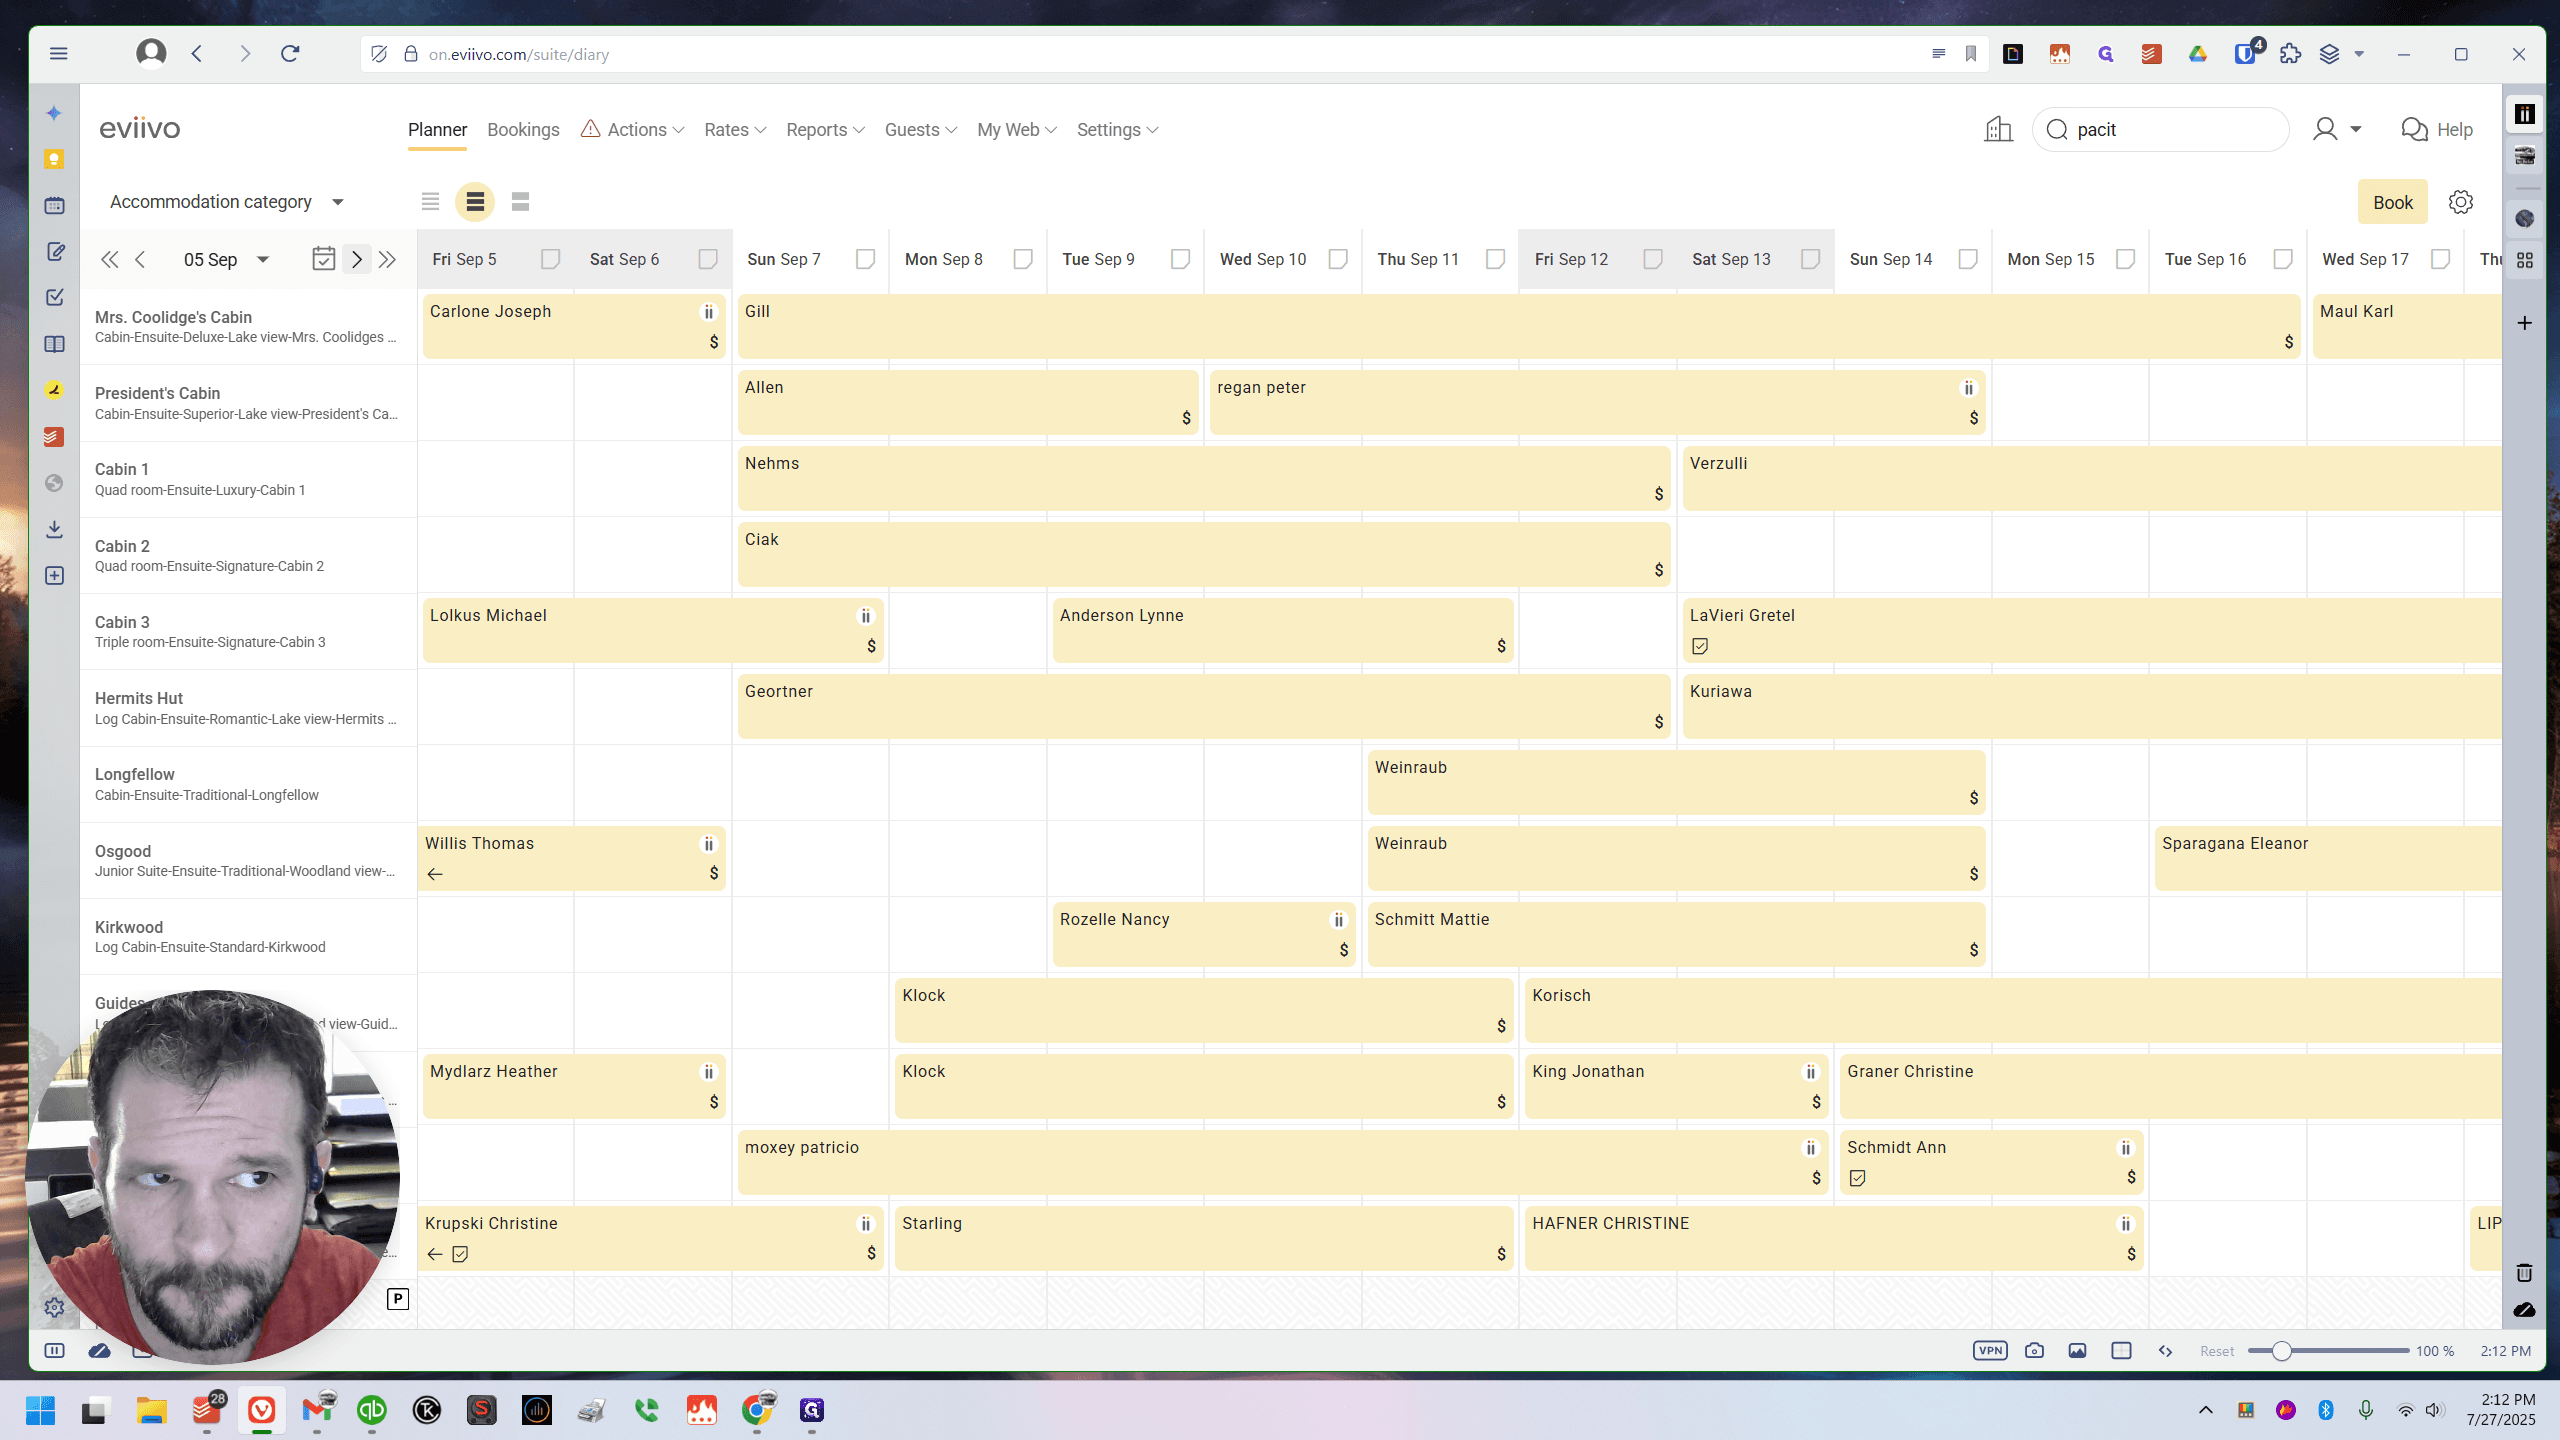Click the Actions warning triangle icon
Image resolution: width=2560 pixels, height=1440 pixels.
[590, 129]
